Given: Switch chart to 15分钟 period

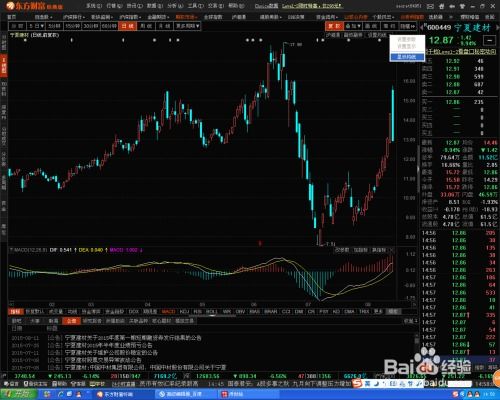Looking at the screenshot, I should point(72,26).
